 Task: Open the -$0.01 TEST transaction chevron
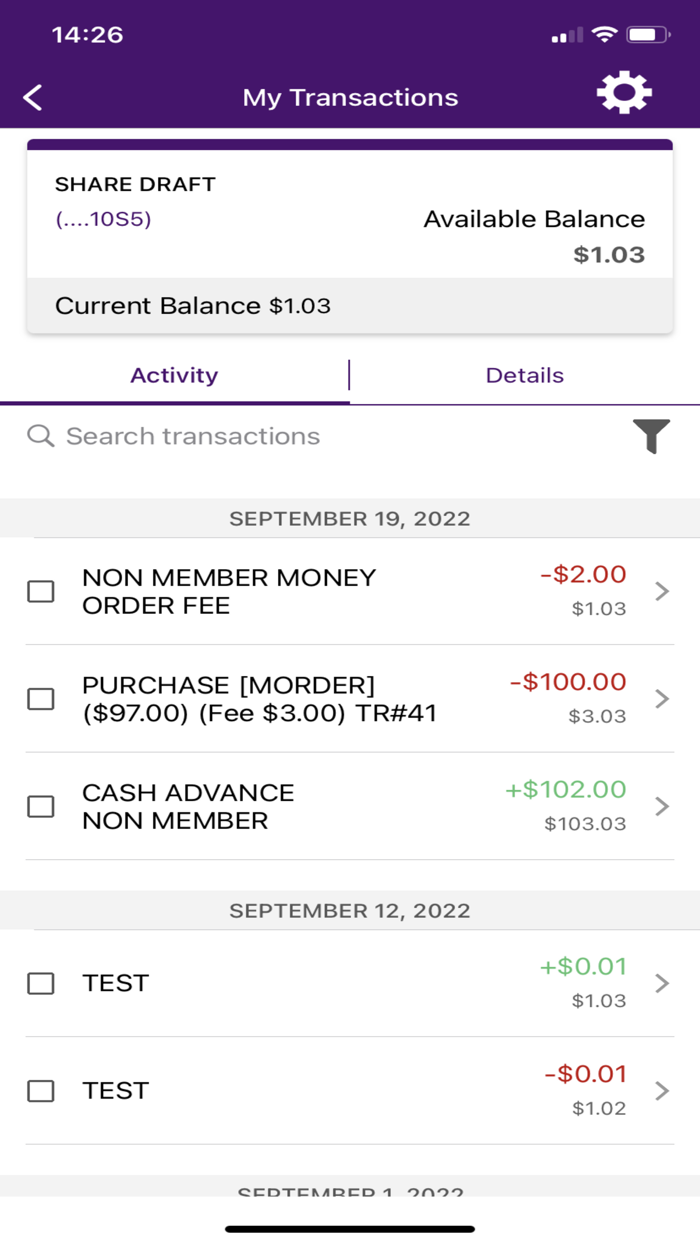click(661, 1090)
